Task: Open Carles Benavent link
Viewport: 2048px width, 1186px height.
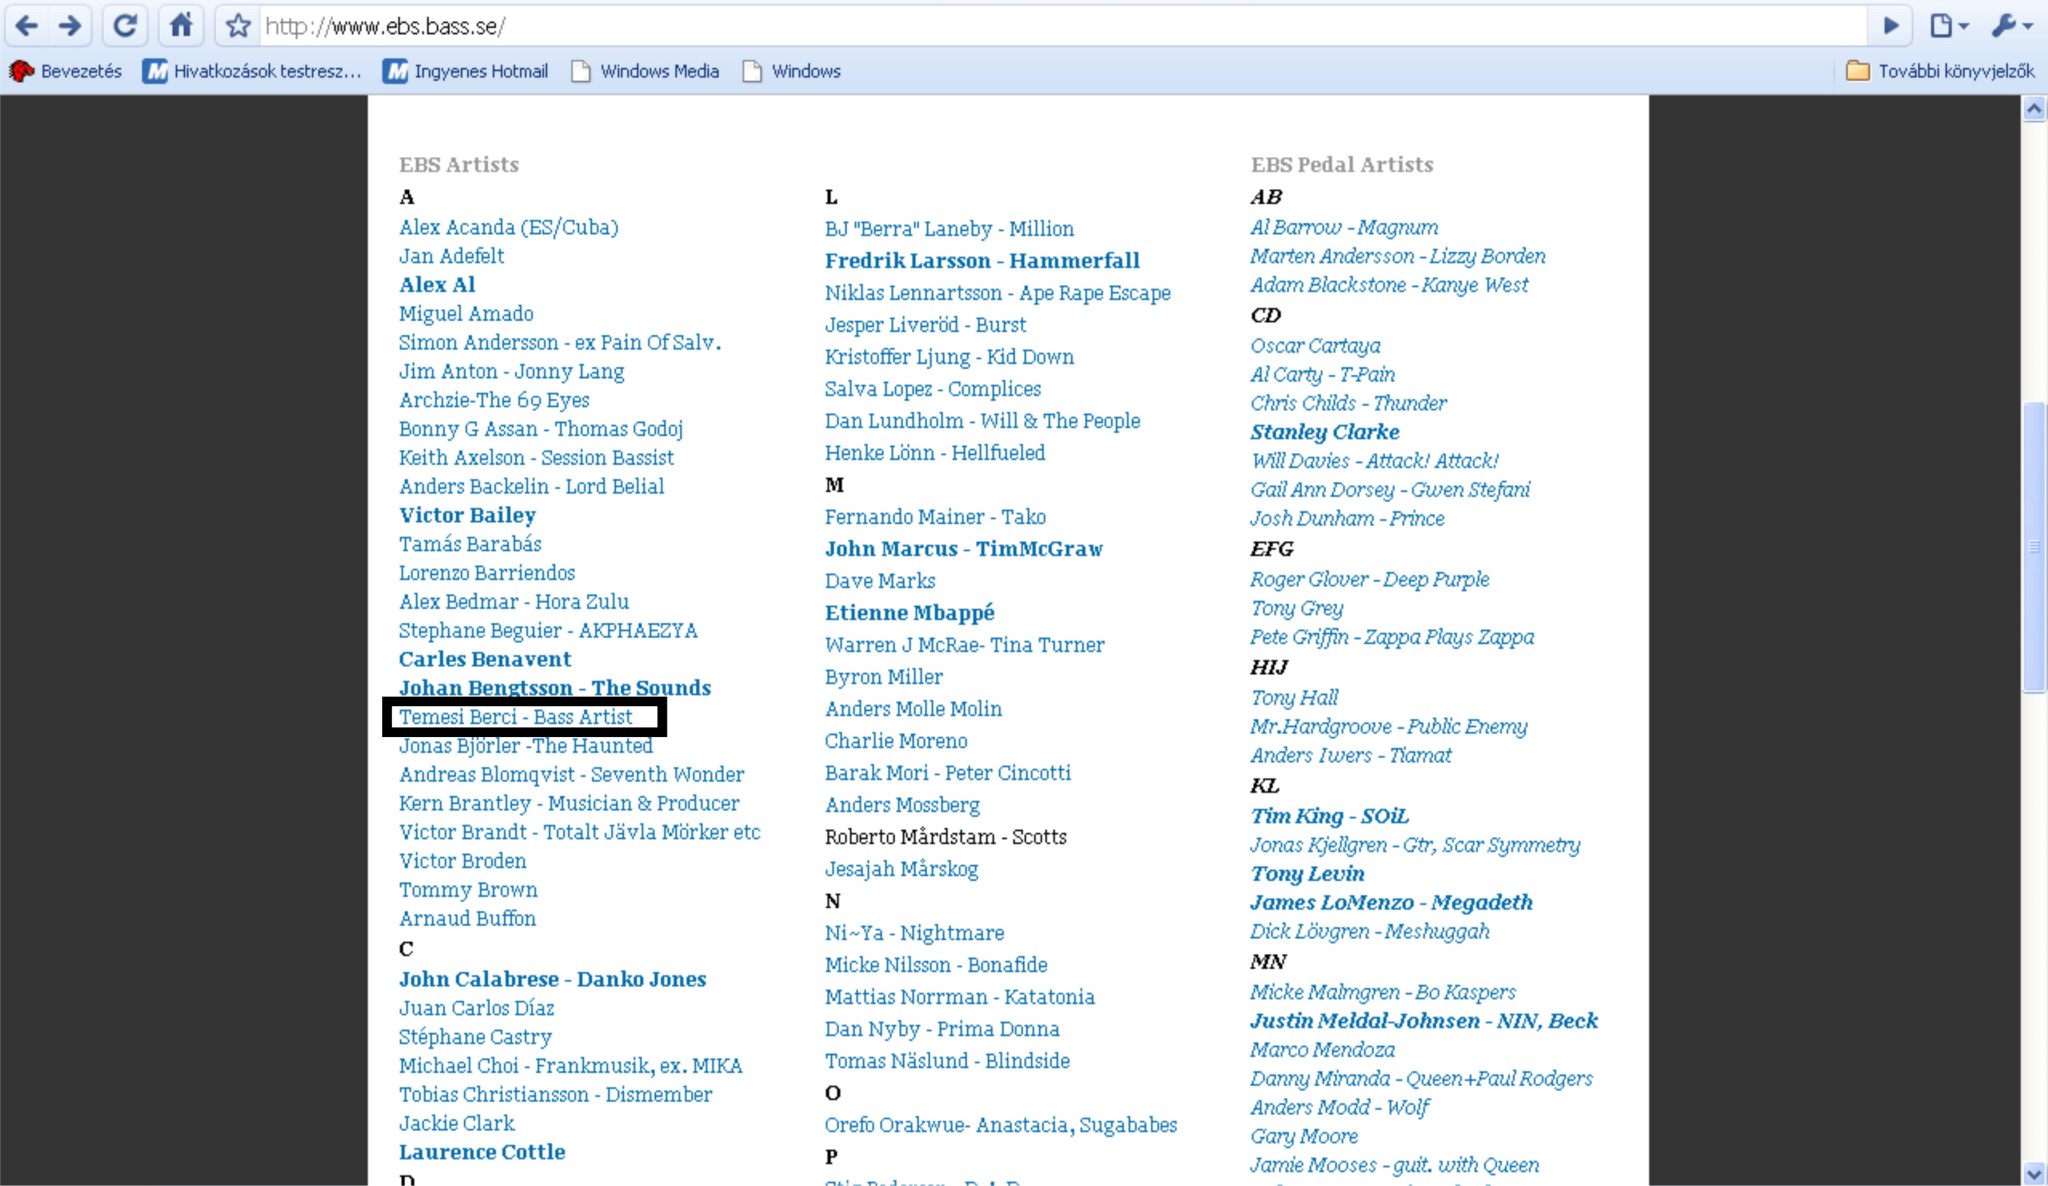Action: [x=485, y=659]
